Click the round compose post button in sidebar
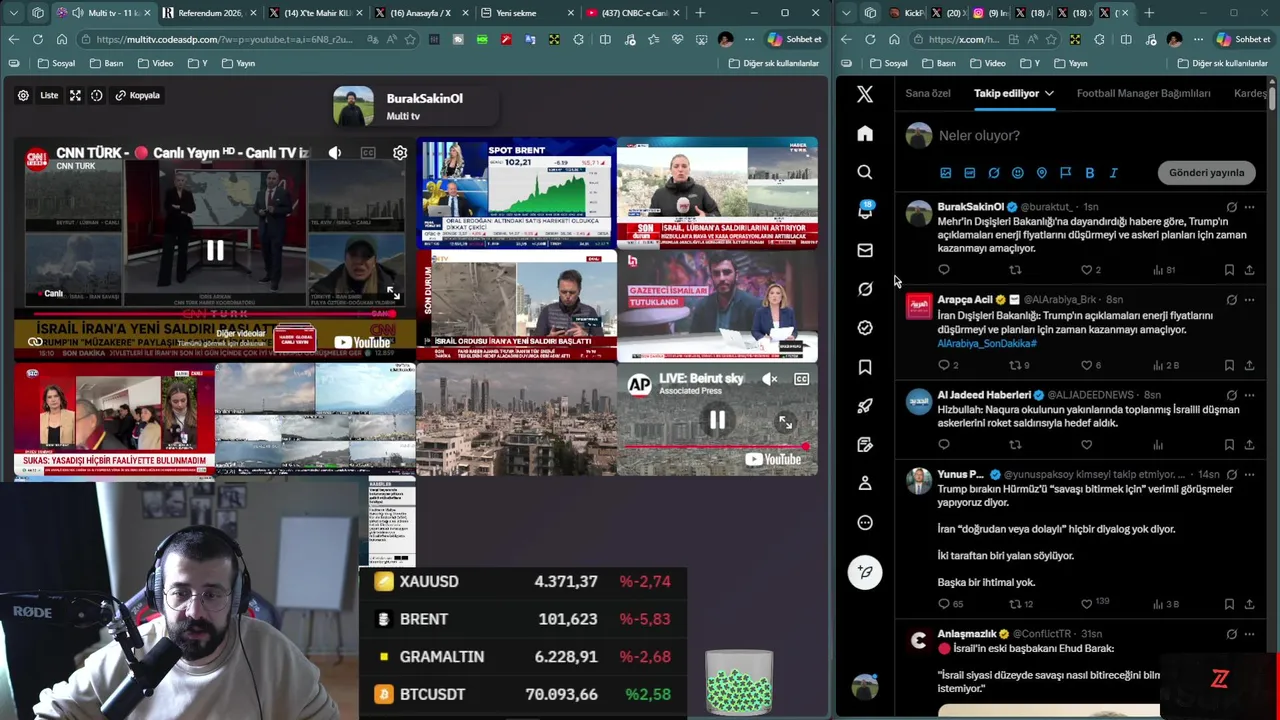Viewport: 1280px width, 720px height. 865,572
